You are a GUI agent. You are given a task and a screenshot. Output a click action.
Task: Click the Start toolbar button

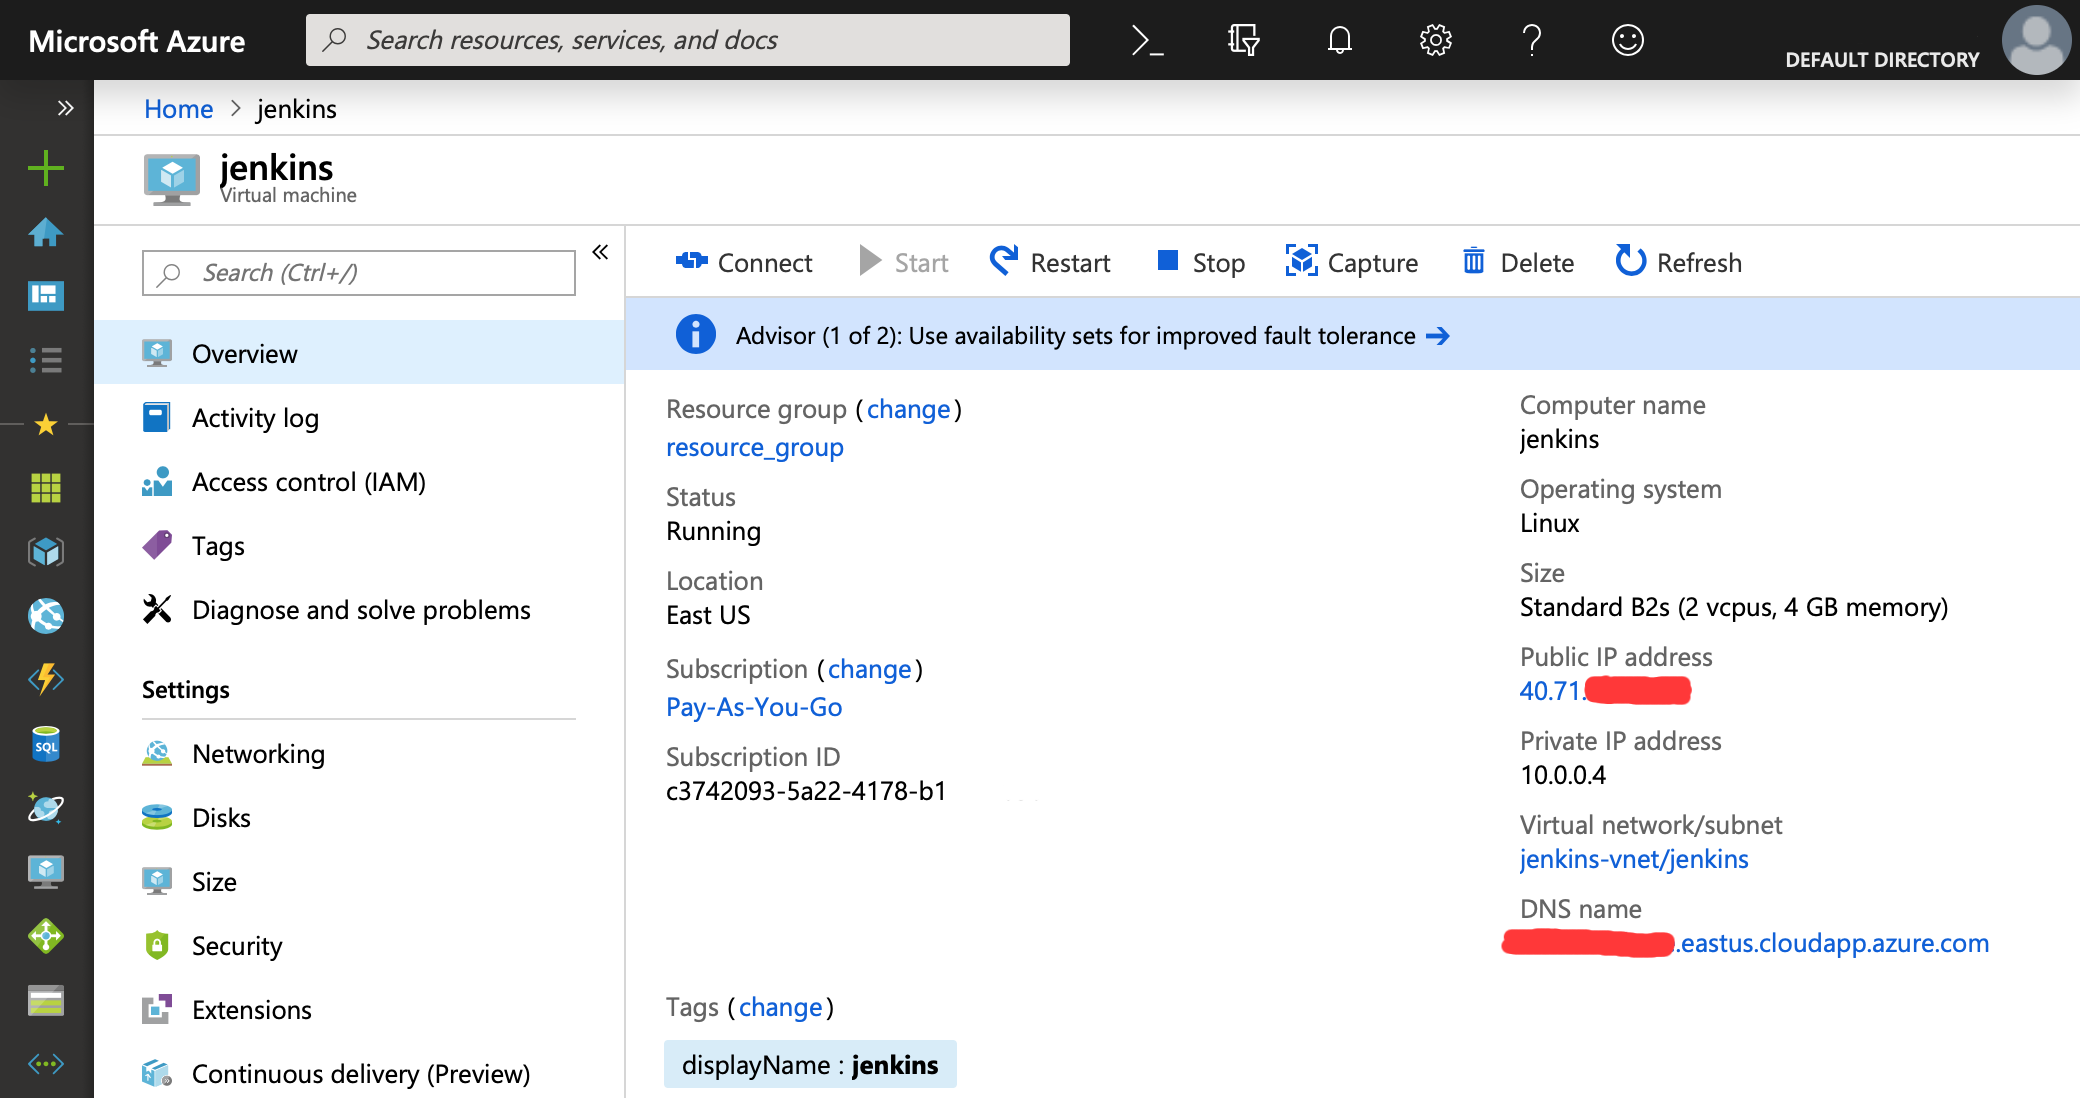pos(904,262)
